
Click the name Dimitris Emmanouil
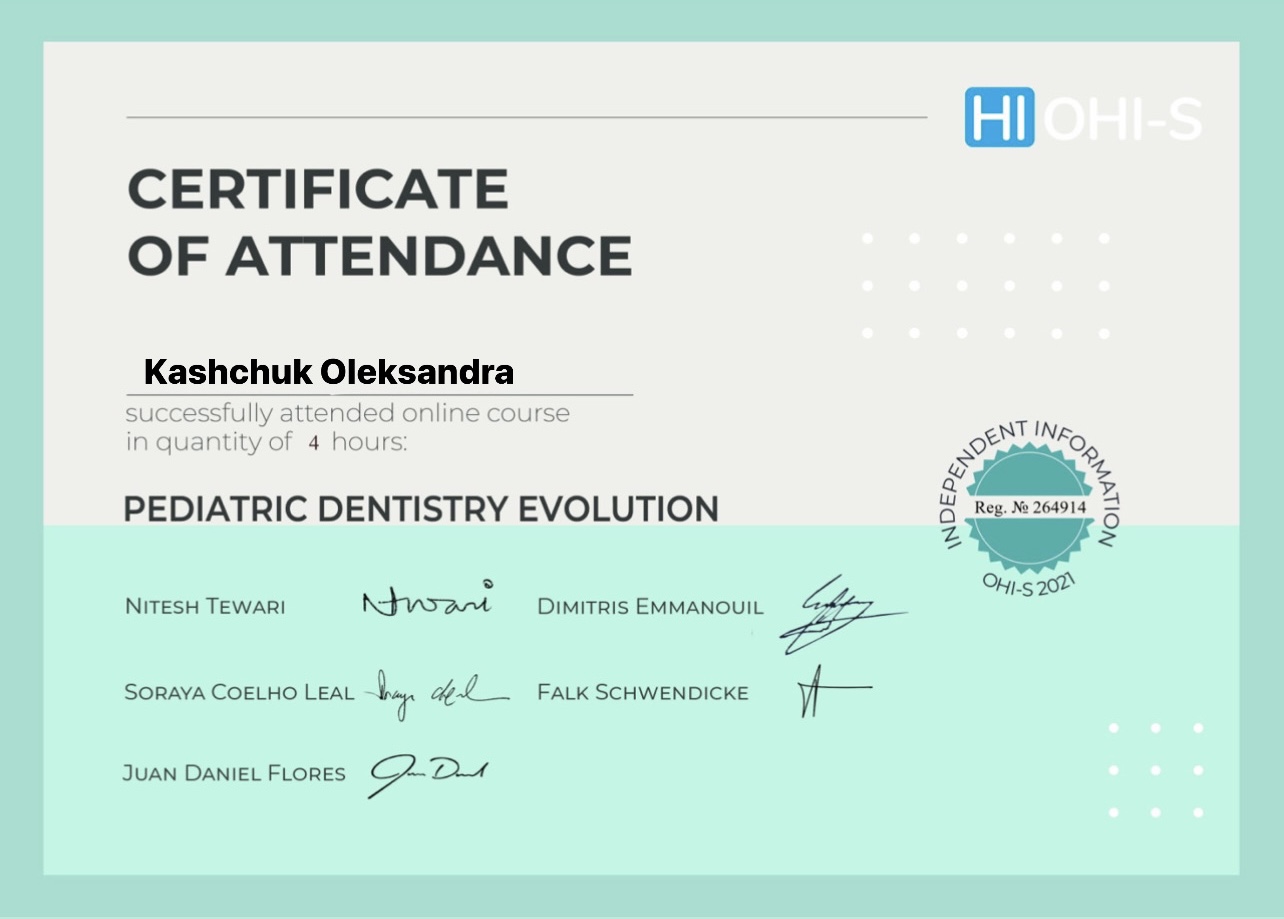pyautogui.click(x=650, y=606)
